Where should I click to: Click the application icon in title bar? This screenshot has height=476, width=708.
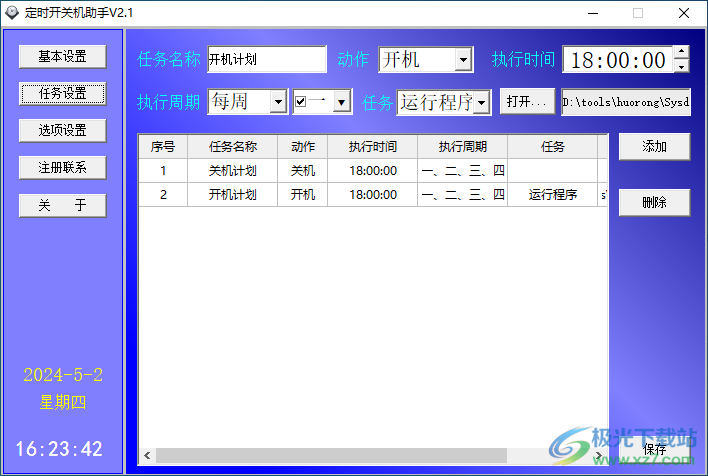pos(11,13)
